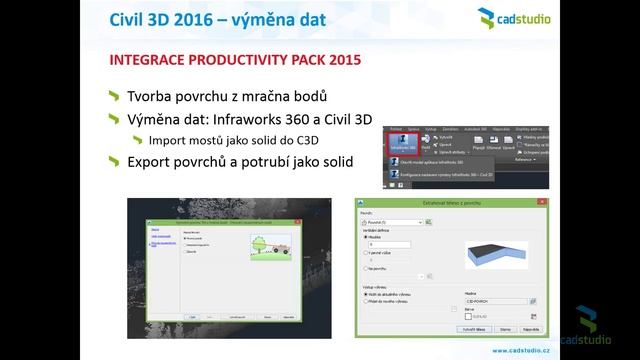Click Nápověda in the extract solid dialog
640x360 pixels.
click(531, 329)
